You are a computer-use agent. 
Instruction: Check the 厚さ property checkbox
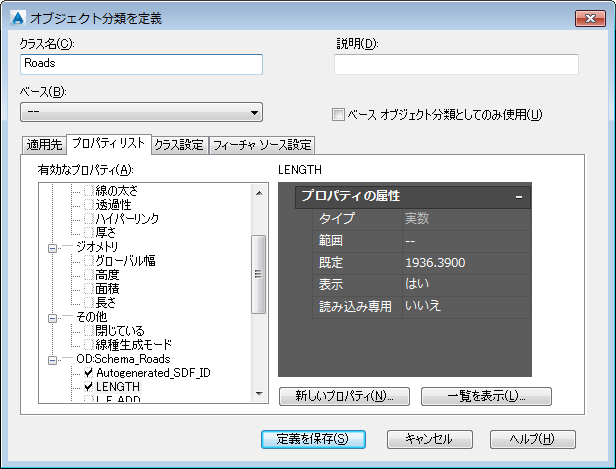pos(89,233)
